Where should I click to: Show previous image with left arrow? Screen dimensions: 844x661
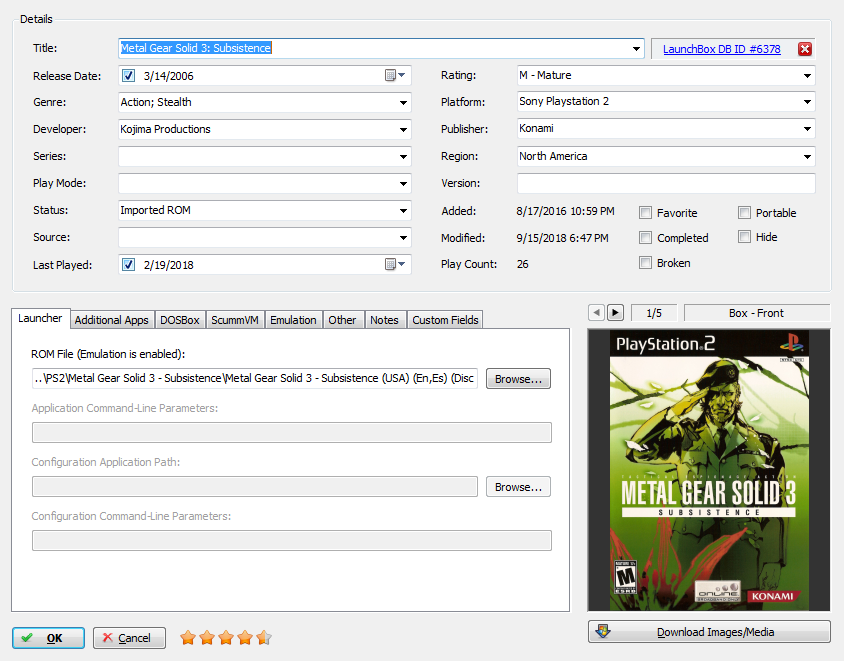[x=596, y=312]
